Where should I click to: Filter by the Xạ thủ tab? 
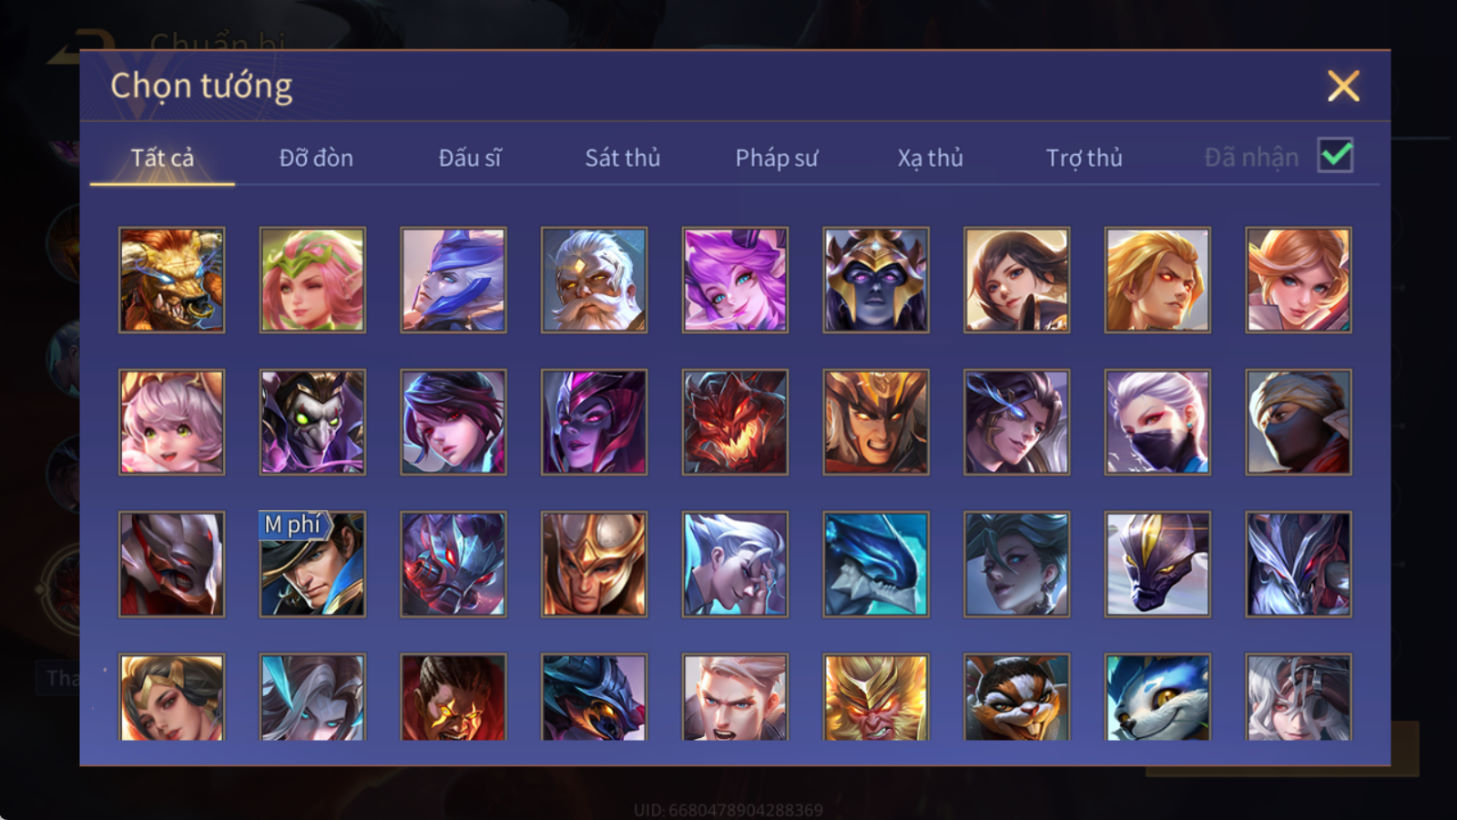click(930, 158)
